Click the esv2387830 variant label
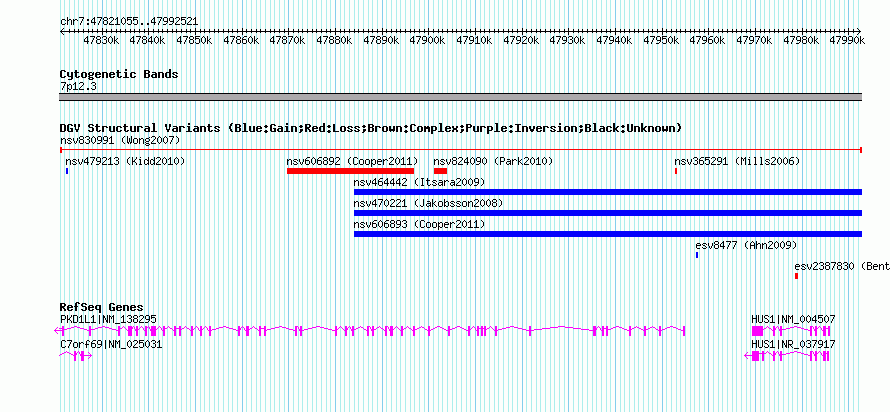Viewport: 890px width, 412px height. pos(842,266)
